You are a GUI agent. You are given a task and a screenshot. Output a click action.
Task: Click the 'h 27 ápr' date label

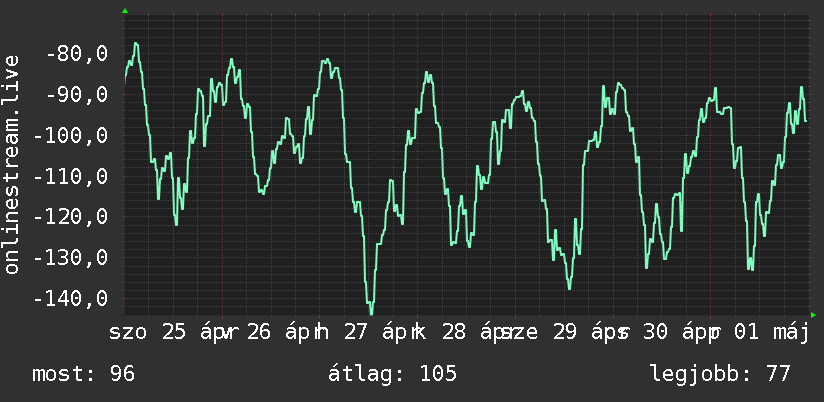coord(368,333)
